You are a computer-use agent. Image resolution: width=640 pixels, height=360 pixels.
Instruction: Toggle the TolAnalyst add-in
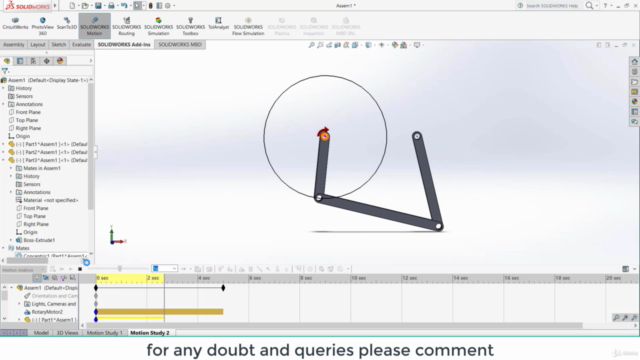[x=218, y=24]
